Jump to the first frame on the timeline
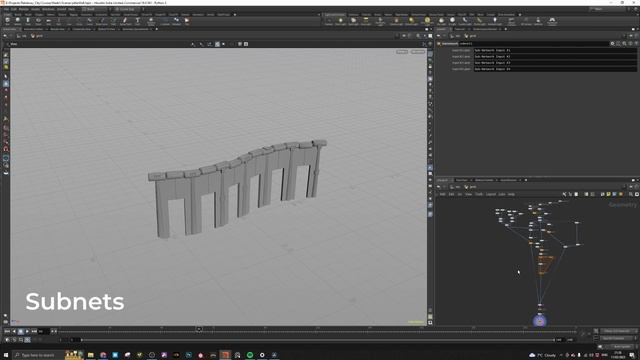Image resolution: width=640 pixels, height=360 pixels. (x=7, y=331)
